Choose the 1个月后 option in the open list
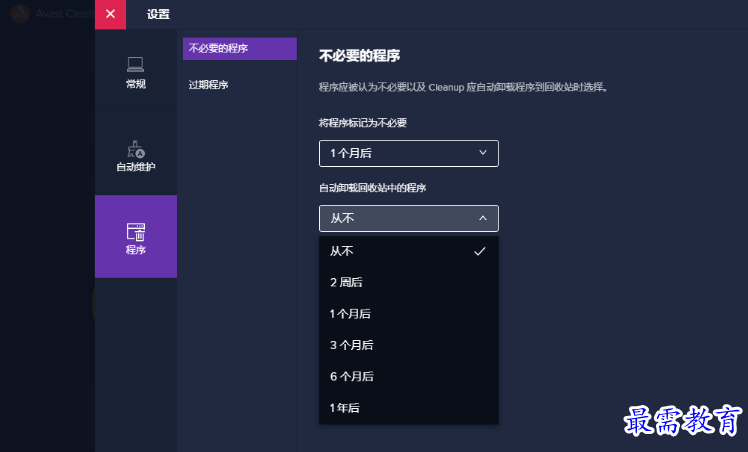748x452 pixels. pyautogui.click(x=409, y=314)
